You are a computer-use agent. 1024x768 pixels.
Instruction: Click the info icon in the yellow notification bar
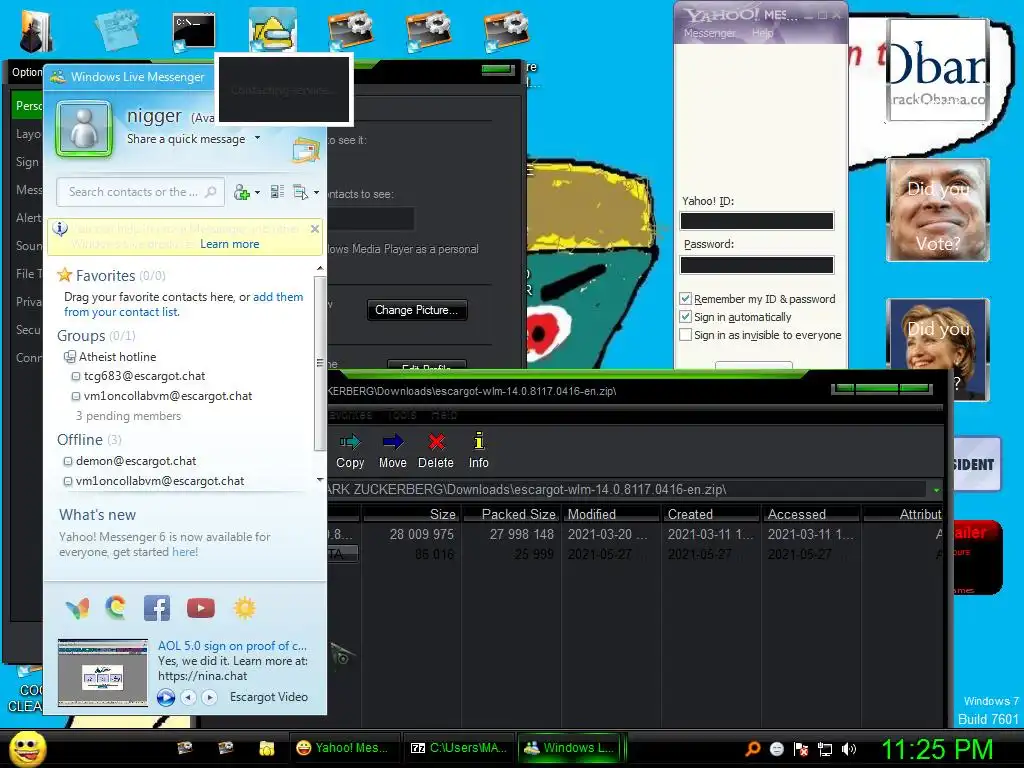point(60,229)
